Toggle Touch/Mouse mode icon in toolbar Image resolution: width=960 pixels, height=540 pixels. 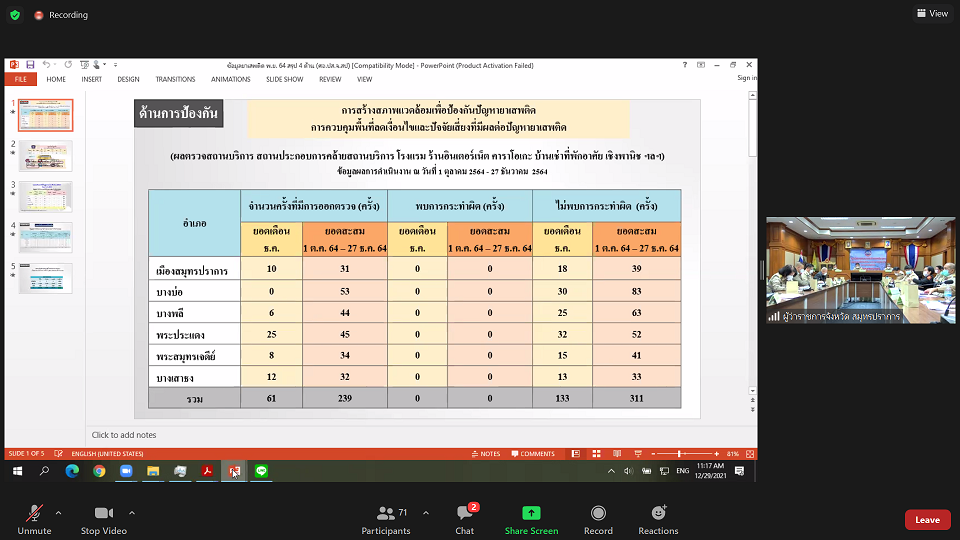tap(96, 65)
